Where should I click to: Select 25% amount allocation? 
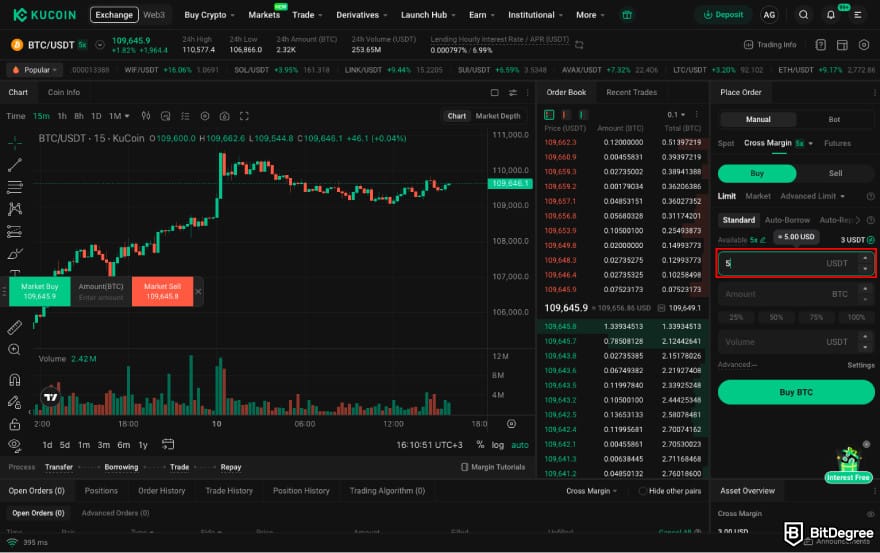tap(736, 318)
